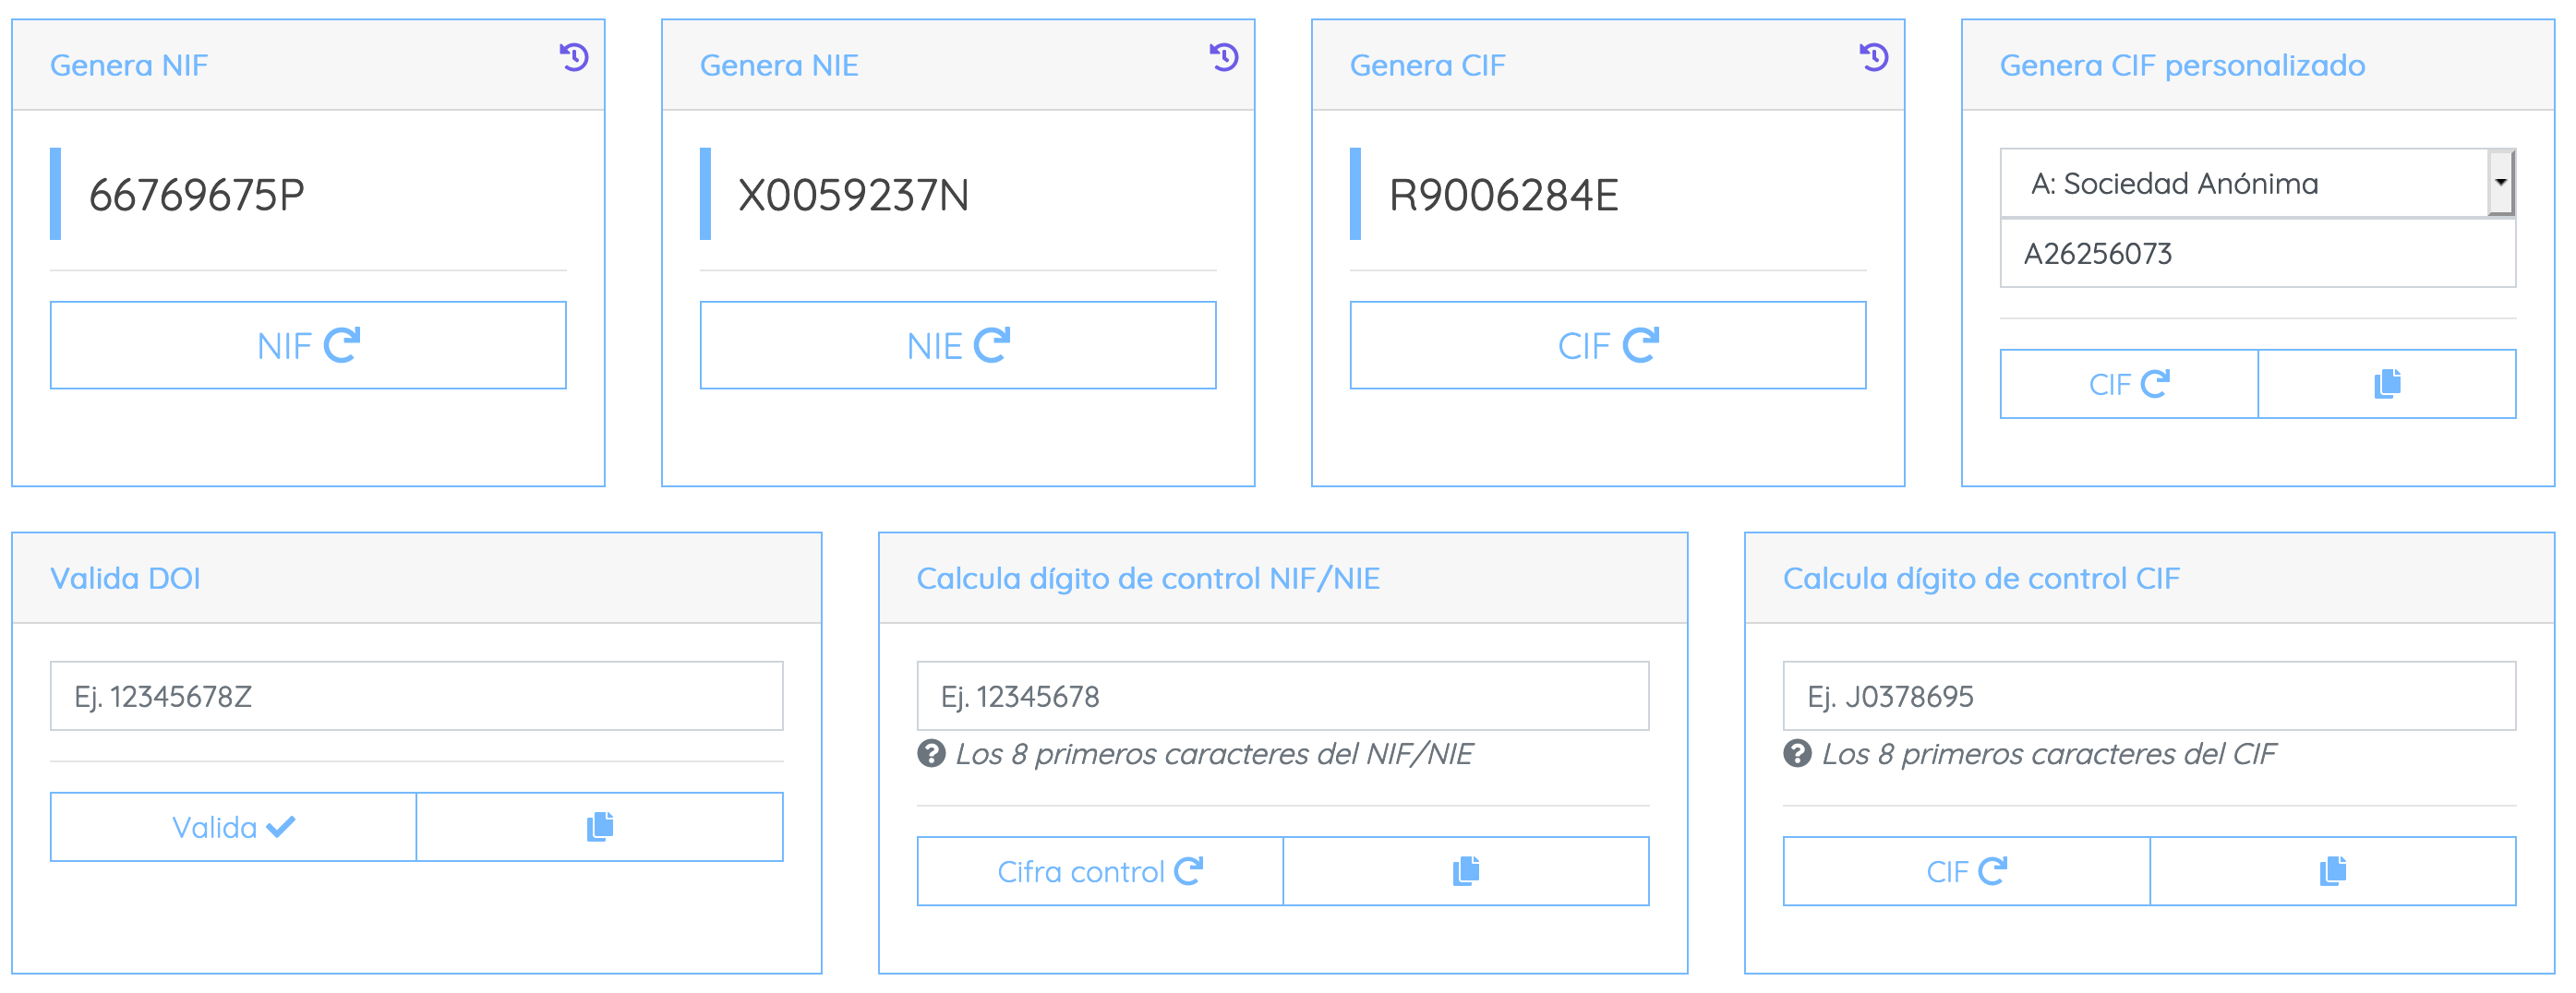Image resolution: width=2576 pixels, height=993 pixels.
Task: Click the help icon beside the CIF hint text
Action: click(1798, 757)
